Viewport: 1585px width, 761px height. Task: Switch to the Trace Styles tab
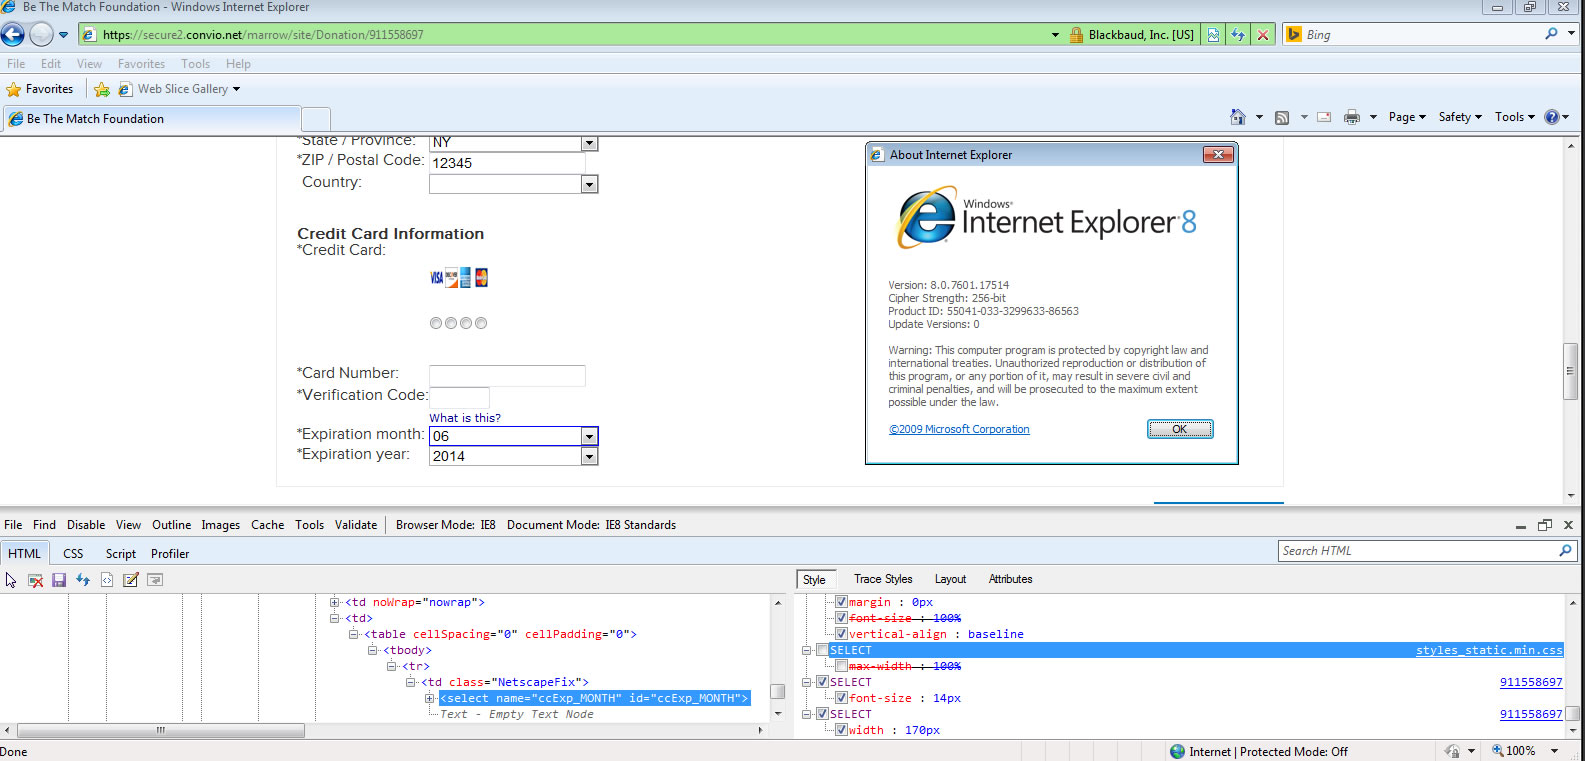tap(883, 579)
